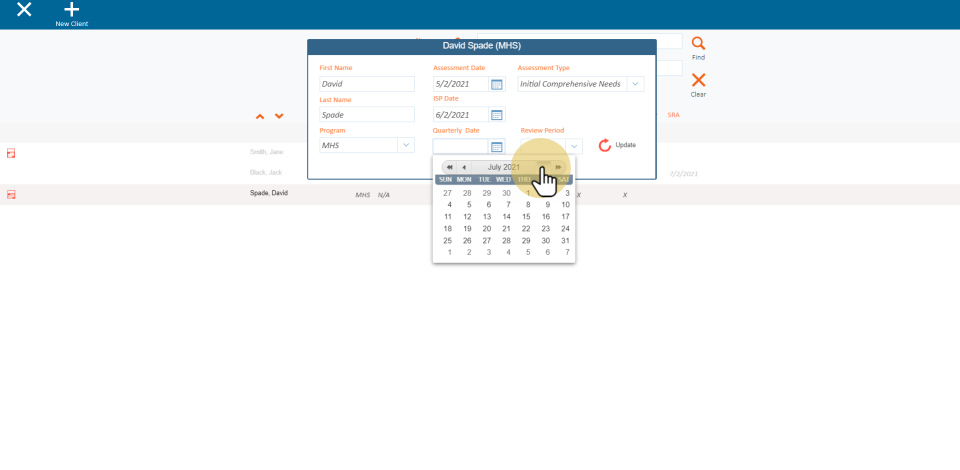Open the Assessment Date calendar picker
Image resolution: width=960 pixels, height=470 pixels.
click(497, 84)
